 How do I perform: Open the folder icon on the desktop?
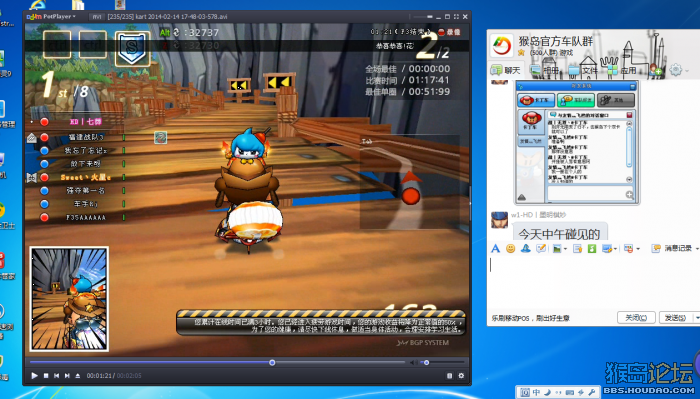78,5
